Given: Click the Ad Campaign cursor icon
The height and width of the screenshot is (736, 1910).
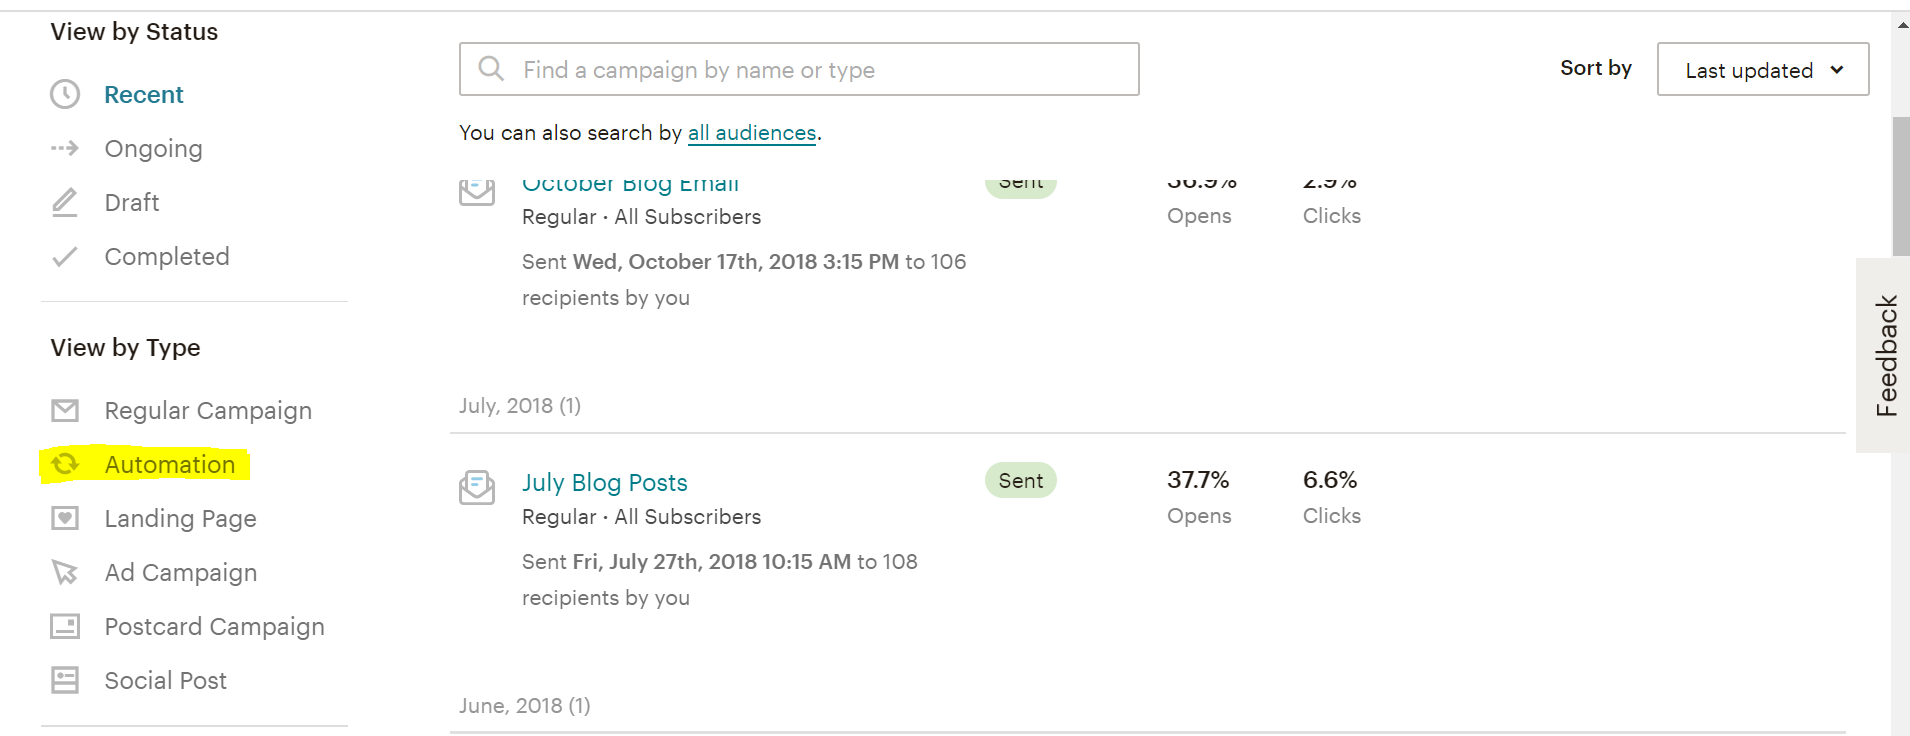Looking at the screenshot, I should [x=65, y=572].
